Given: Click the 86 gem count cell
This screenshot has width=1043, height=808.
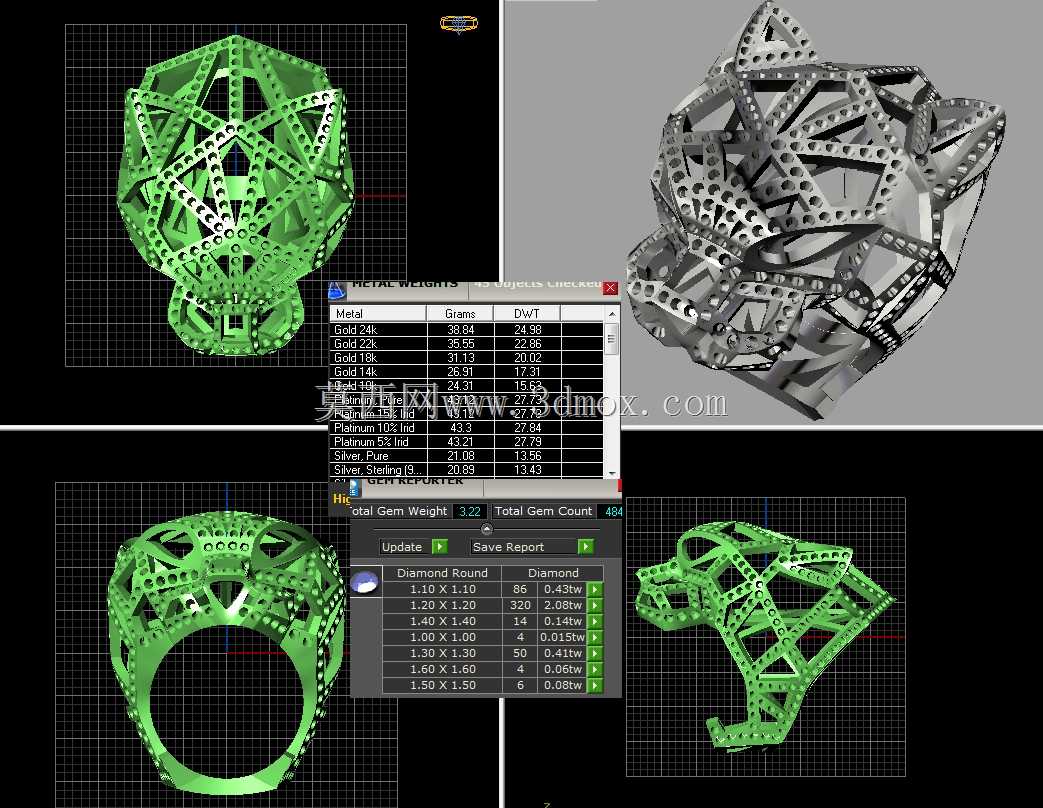Looking at the screenshot, I should point(520,589).
